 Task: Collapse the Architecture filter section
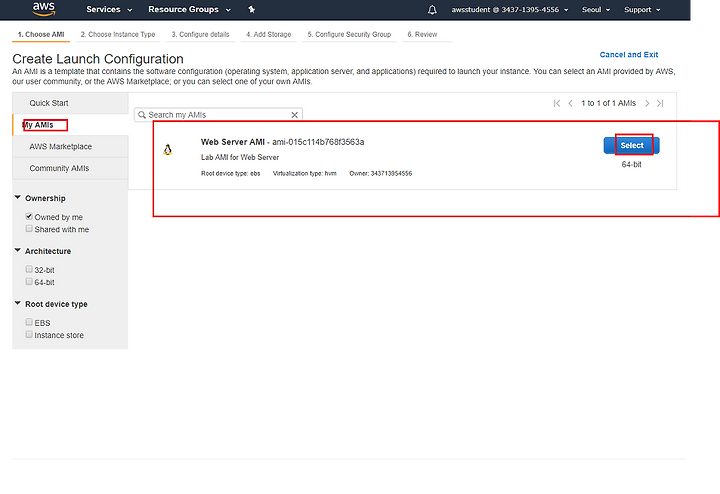point(17,250)
